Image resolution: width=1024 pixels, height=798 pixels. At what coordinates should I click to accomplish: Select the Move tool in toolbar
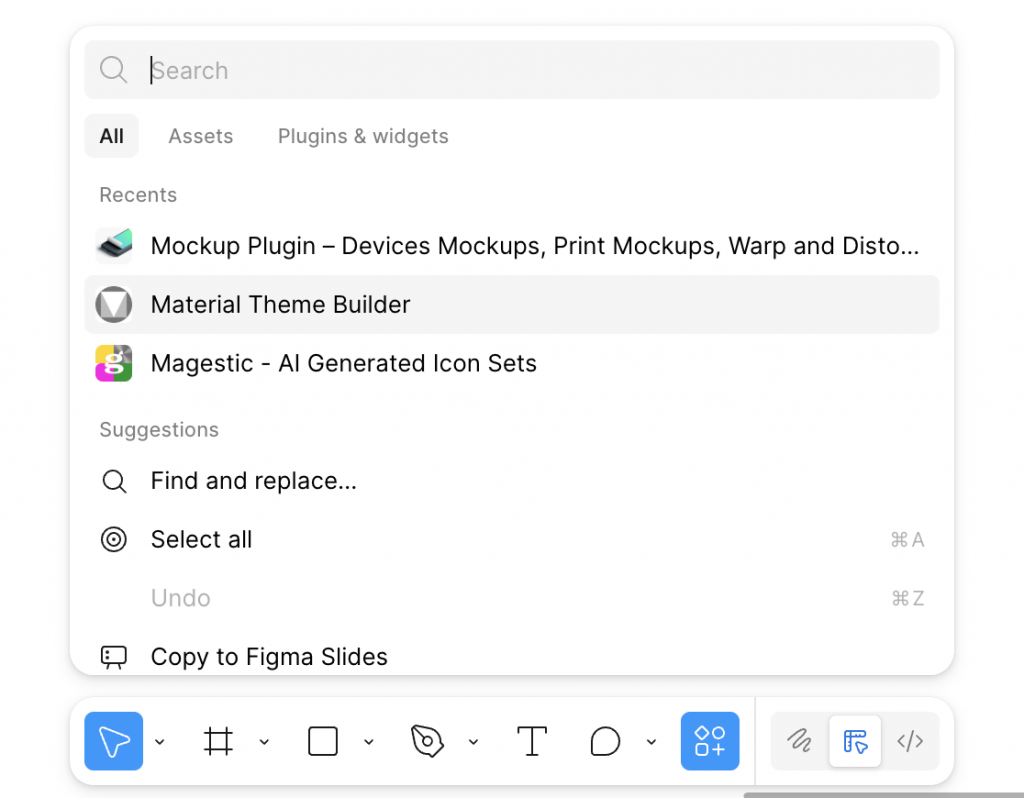[114, 741]
